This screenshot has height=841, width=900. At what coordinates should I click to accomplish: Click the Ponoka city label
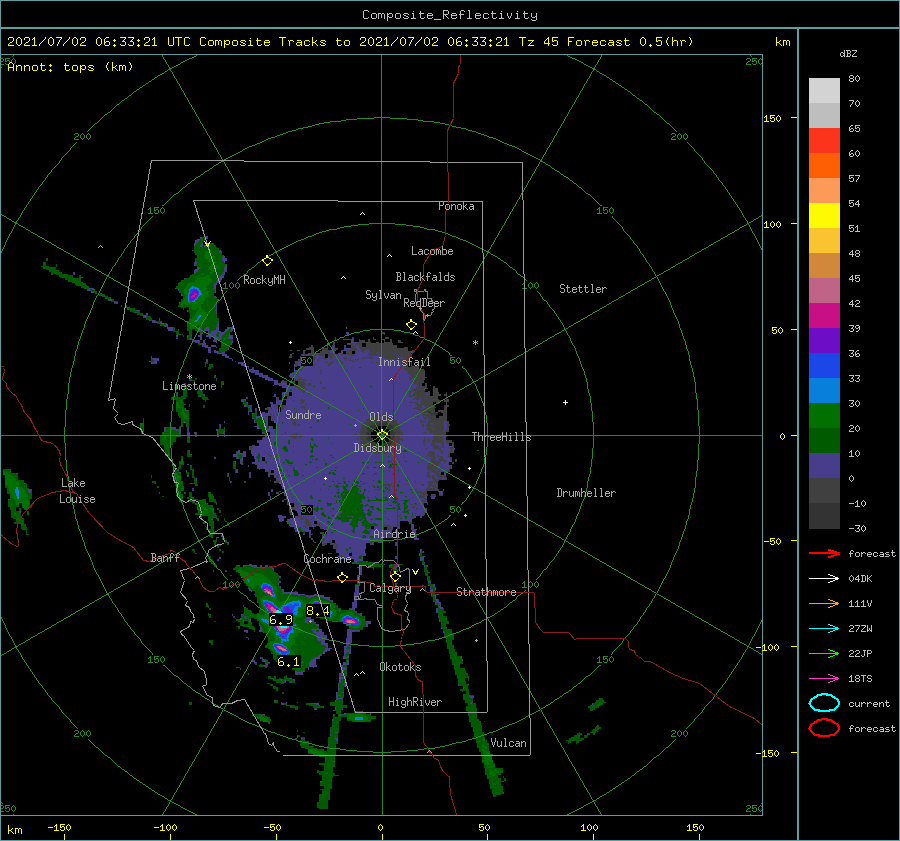[456, 206]
